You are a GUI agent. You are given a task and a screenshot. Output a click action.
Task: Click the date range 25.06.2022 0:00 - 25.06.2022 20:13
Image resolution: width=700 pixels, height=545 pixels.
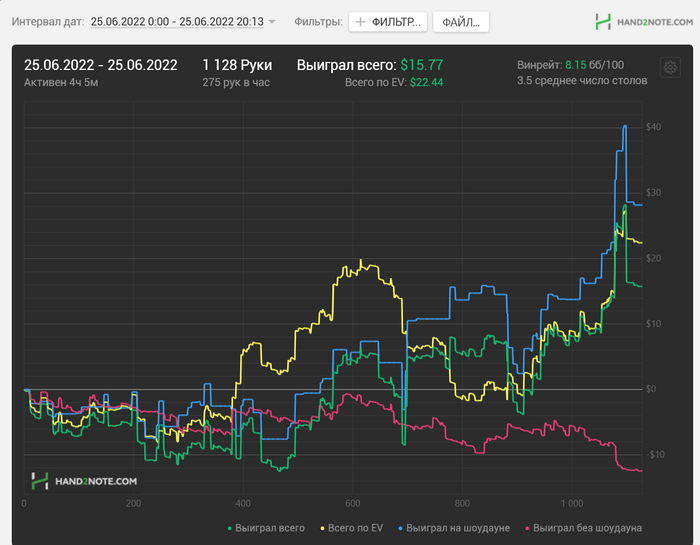(177, 21)
